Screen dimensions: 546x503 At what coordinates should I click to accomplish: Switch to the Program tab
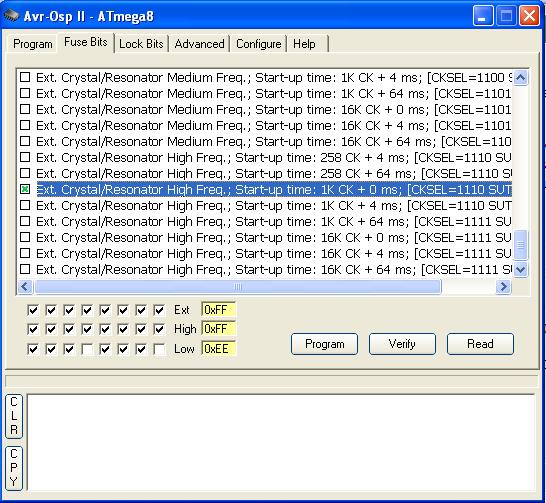pos(32,44)
